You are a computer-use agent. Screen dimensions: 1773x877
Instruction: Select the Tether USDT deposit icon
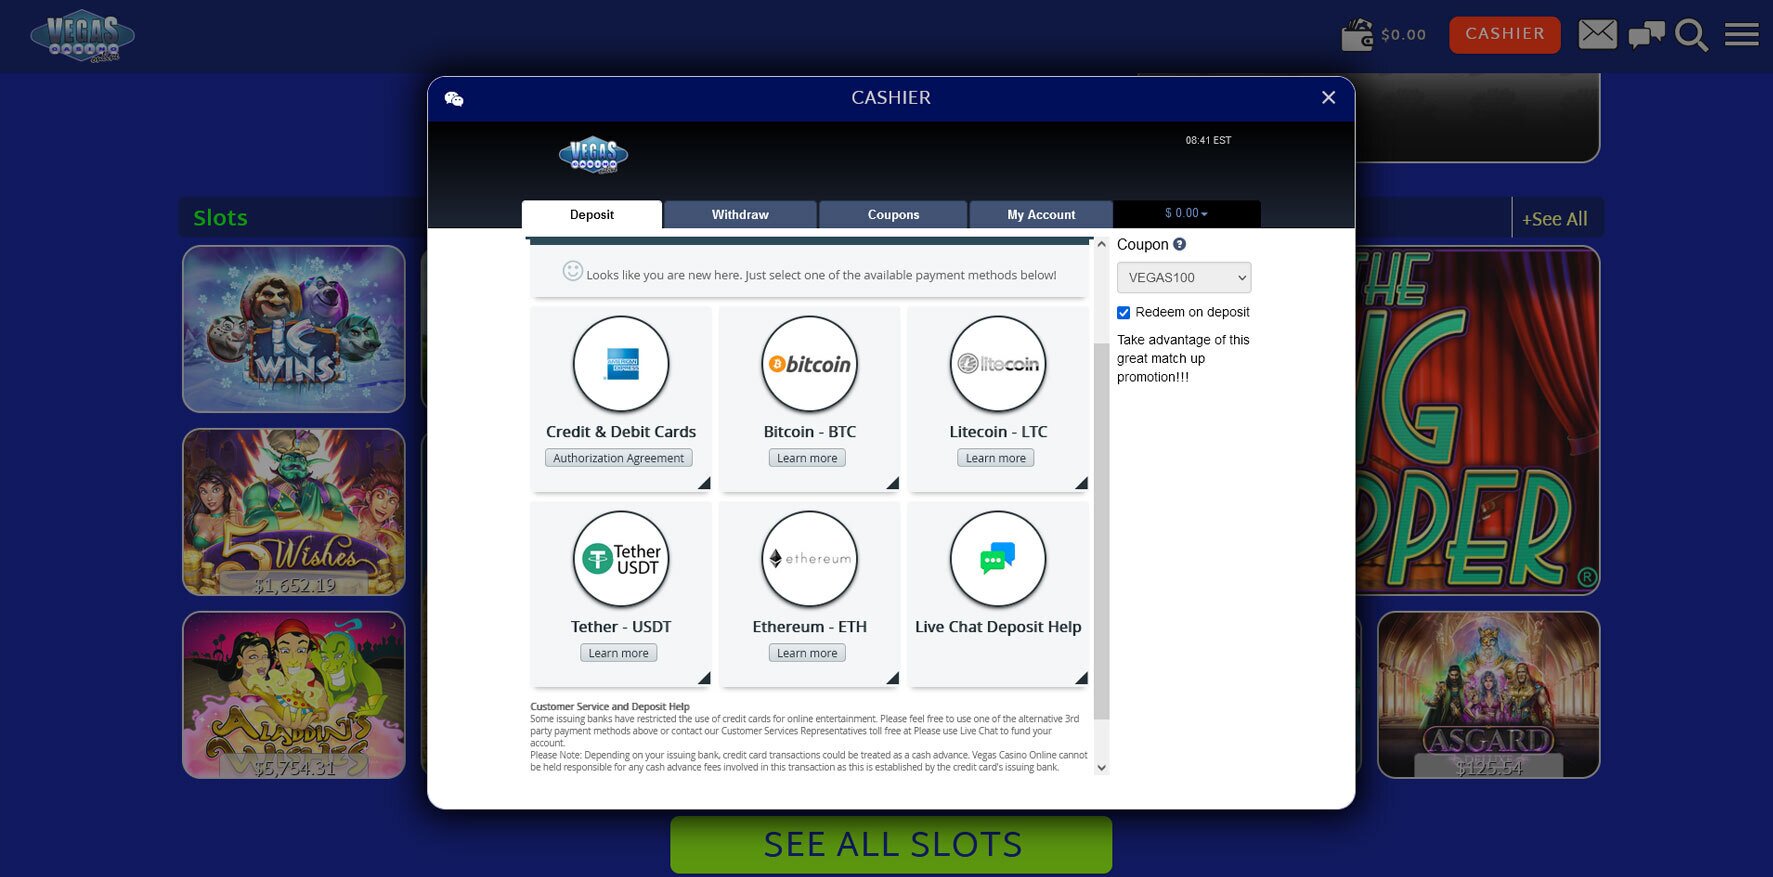(621, 559)
